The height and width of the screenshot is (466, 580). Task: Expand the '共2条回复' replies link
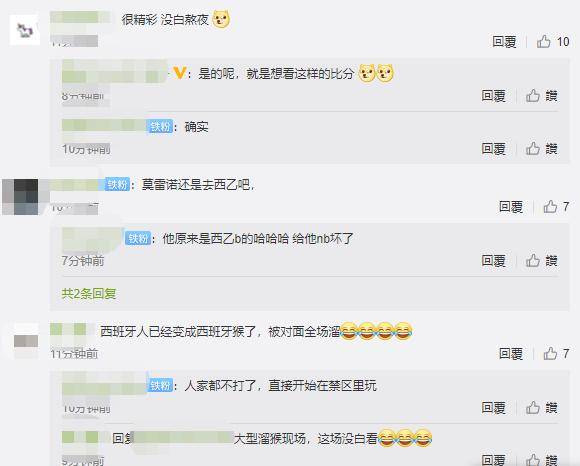pos(89,293)
